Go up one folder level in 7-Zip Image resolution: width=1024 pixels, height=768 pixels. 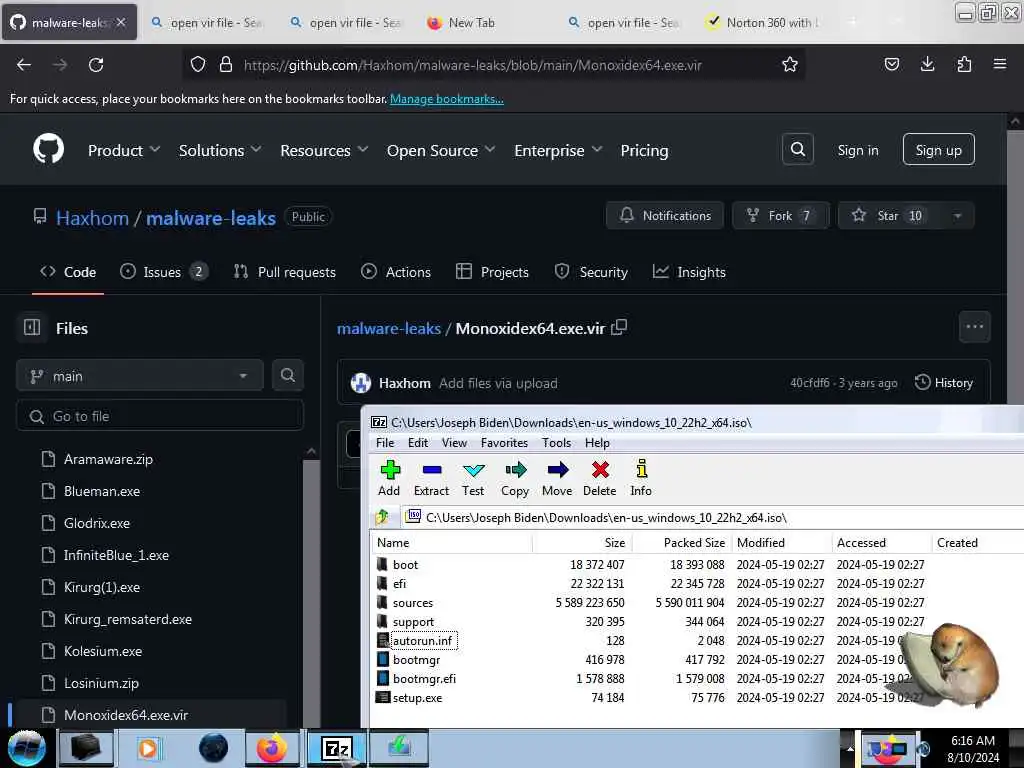point(383,517)
